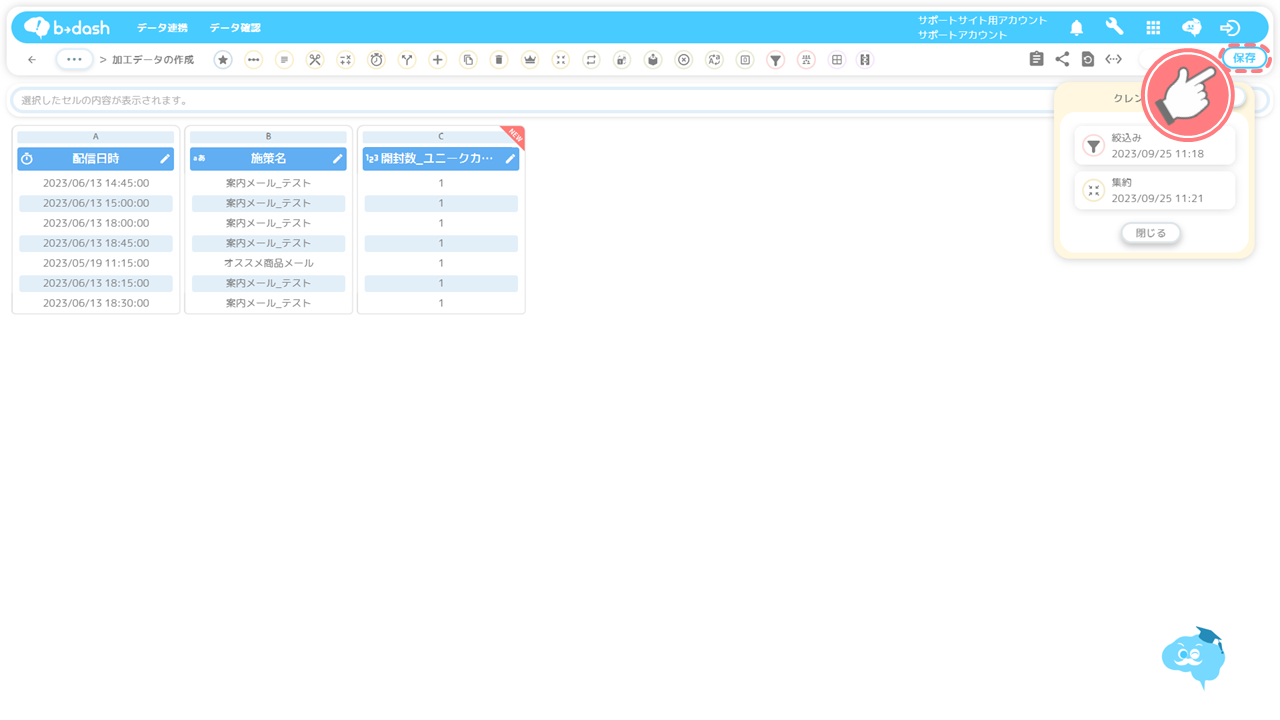Click the 加工データの作成 breadcrumb text
1280x720 pixels.
[x=153, y=60]
